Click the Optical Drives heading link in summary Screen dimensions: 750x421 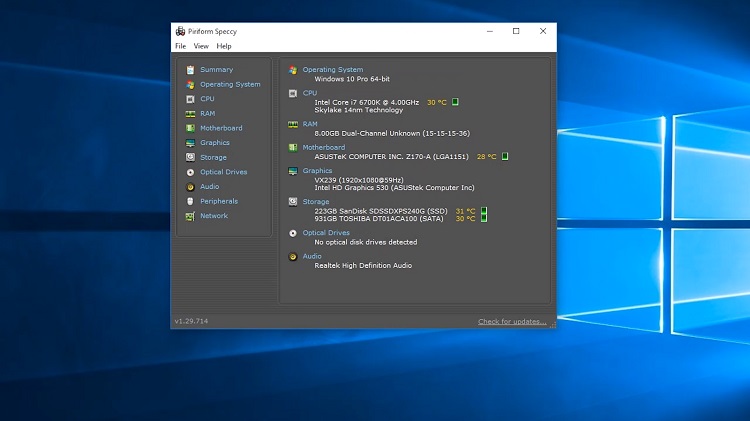pos(326,233)
